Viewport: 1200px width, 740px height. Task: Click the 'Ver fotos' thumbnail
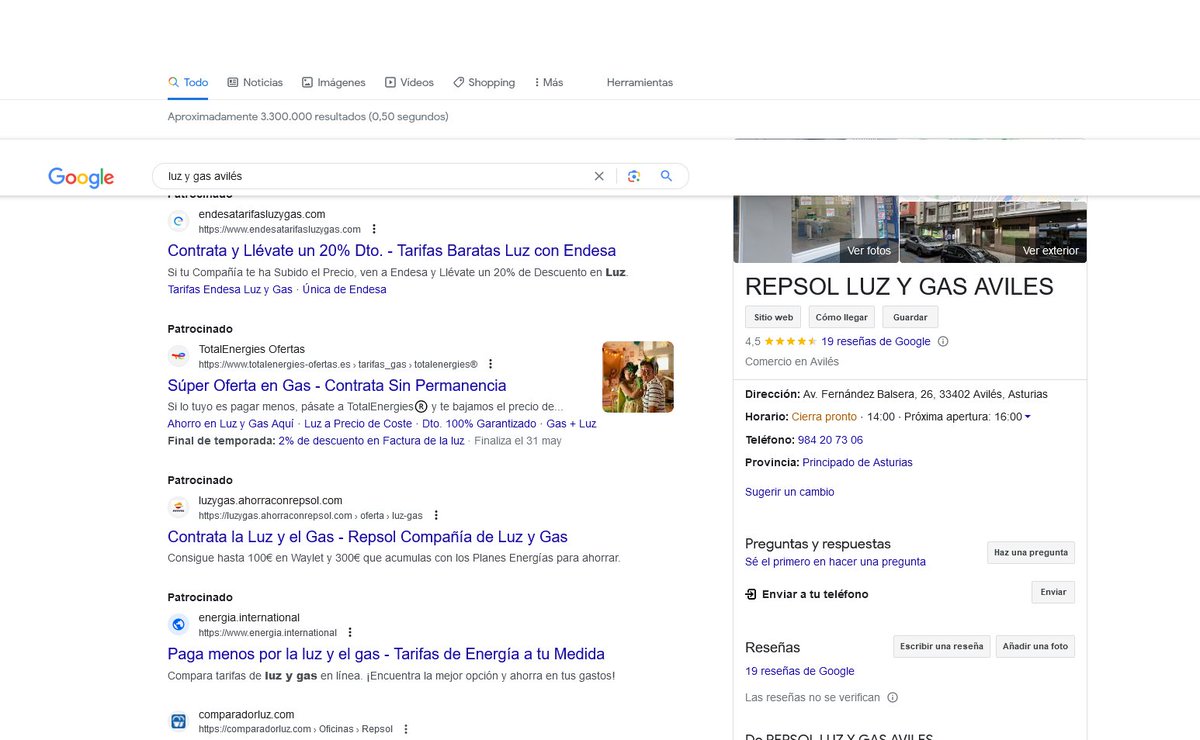click(x=815, y=230)
